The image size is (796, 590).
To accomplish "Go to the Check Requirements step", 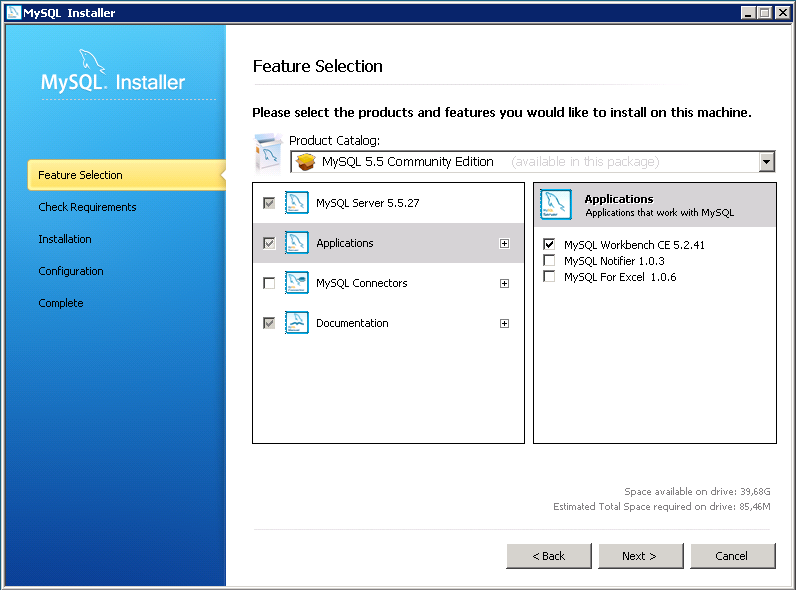I will (x=87, y=207).
